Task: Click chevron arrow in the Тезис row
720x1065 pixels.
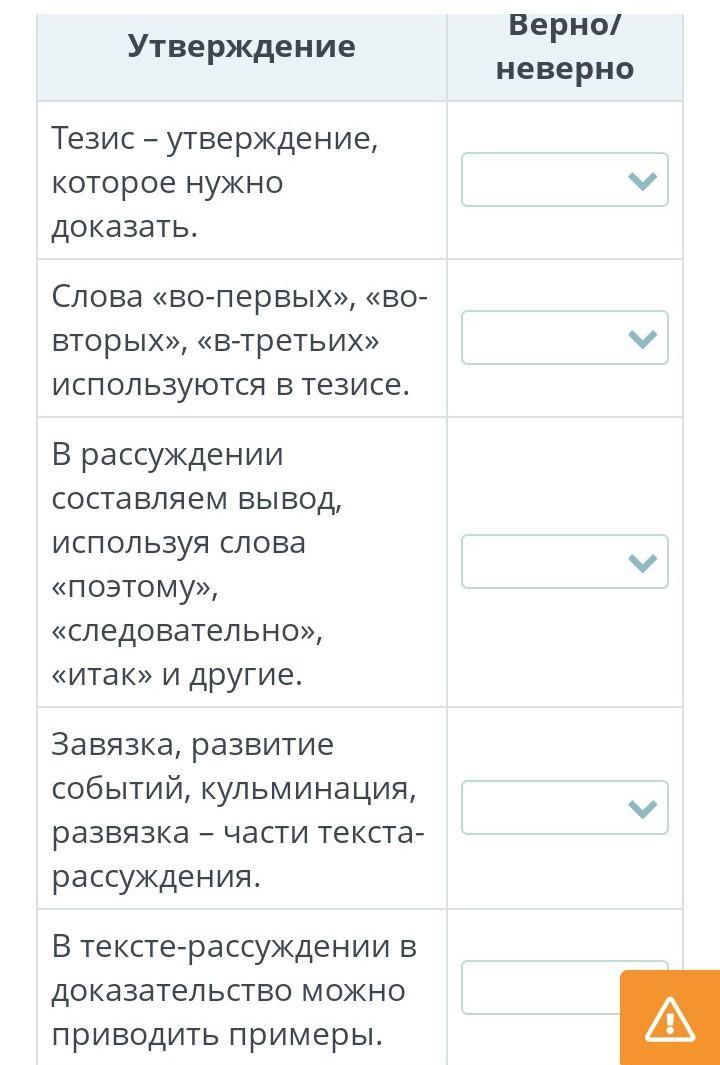Action: click(642, 181)
